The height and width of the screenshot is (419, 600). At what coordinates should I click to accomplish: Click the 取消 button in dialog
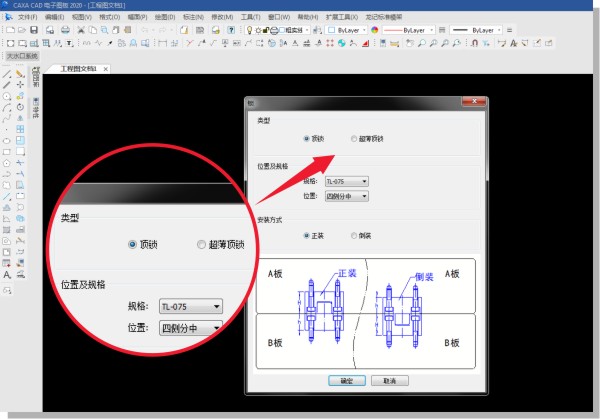point(390,381)
